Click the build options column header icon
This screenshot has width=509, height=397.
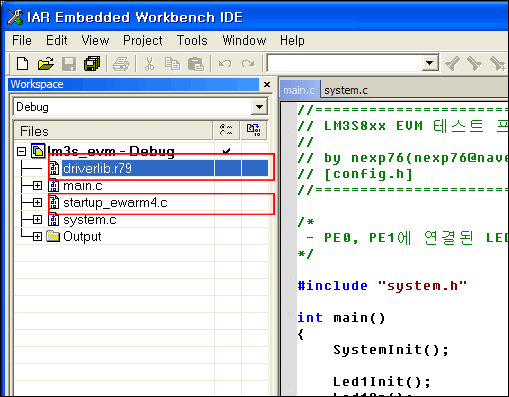(x=226, y=130)
